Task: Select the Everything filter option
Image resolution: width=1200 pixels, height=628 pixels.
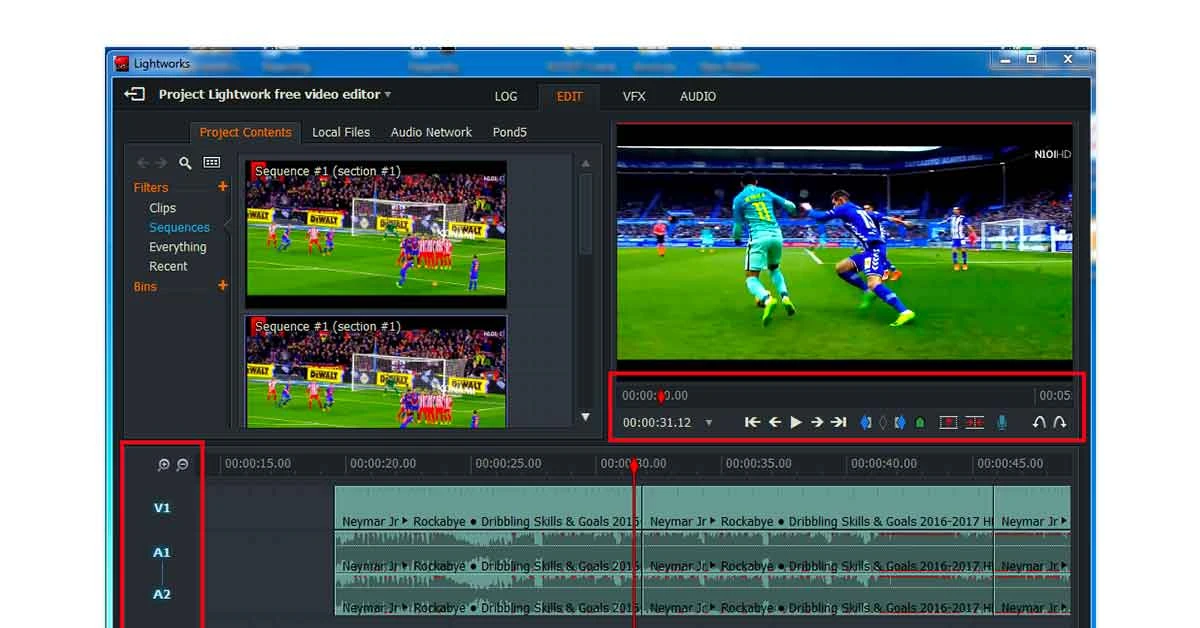Action: pyautogui.click(x=181, y=247)
